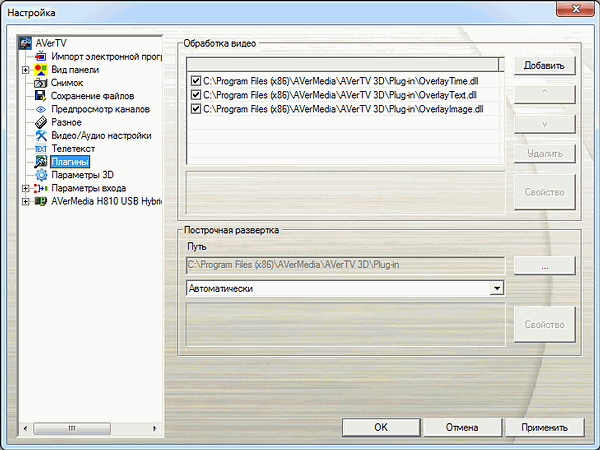Select the AVerTV root tree label
Image resolution: width=600 pixels, height=450 pixels.
click(51, 43)
